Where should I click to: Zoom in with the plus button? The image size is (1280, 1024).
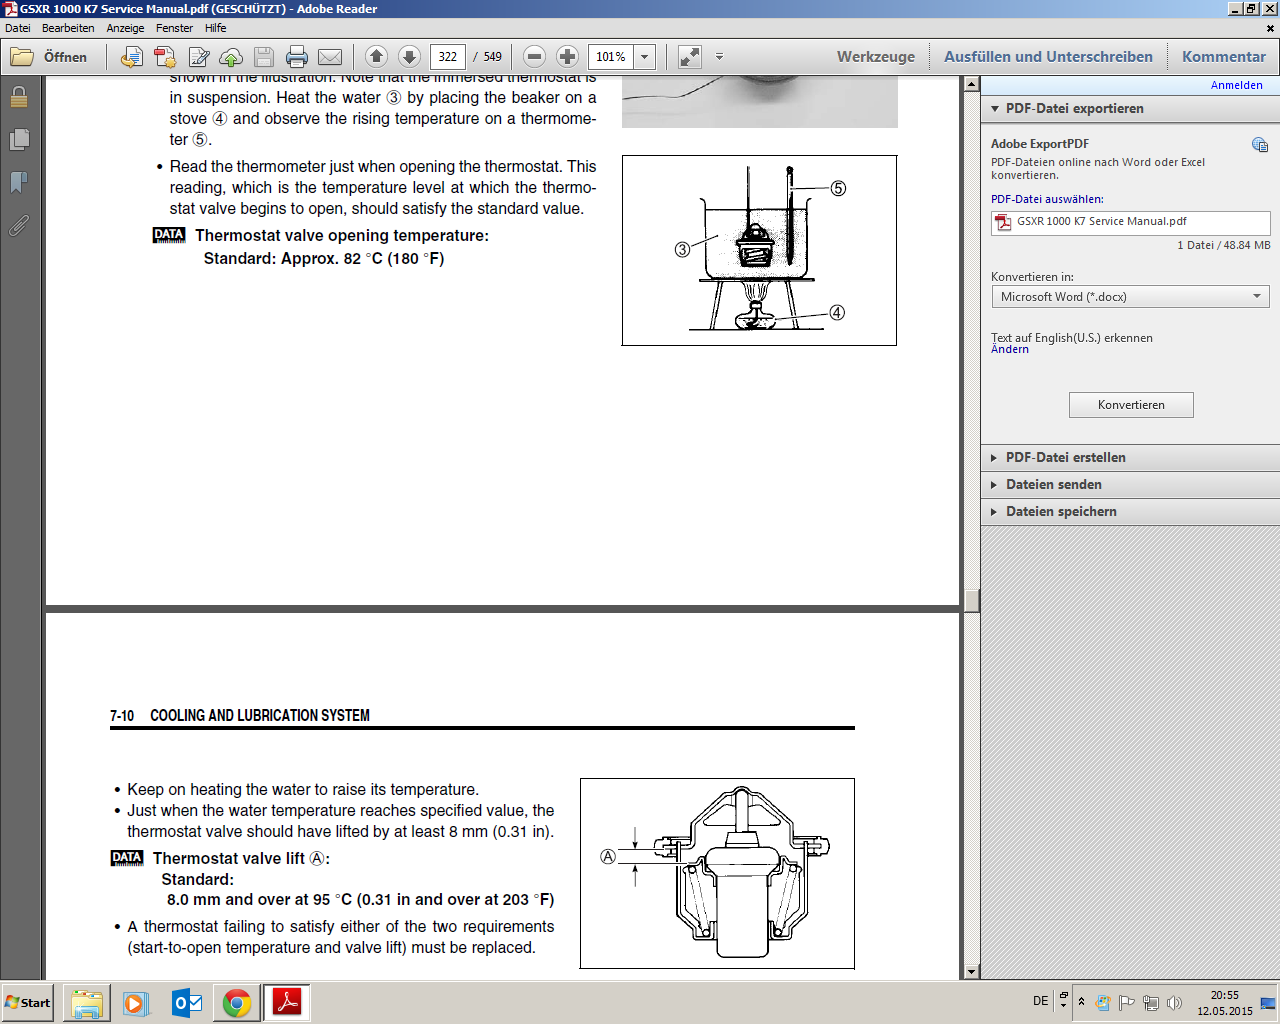point(567,57)
